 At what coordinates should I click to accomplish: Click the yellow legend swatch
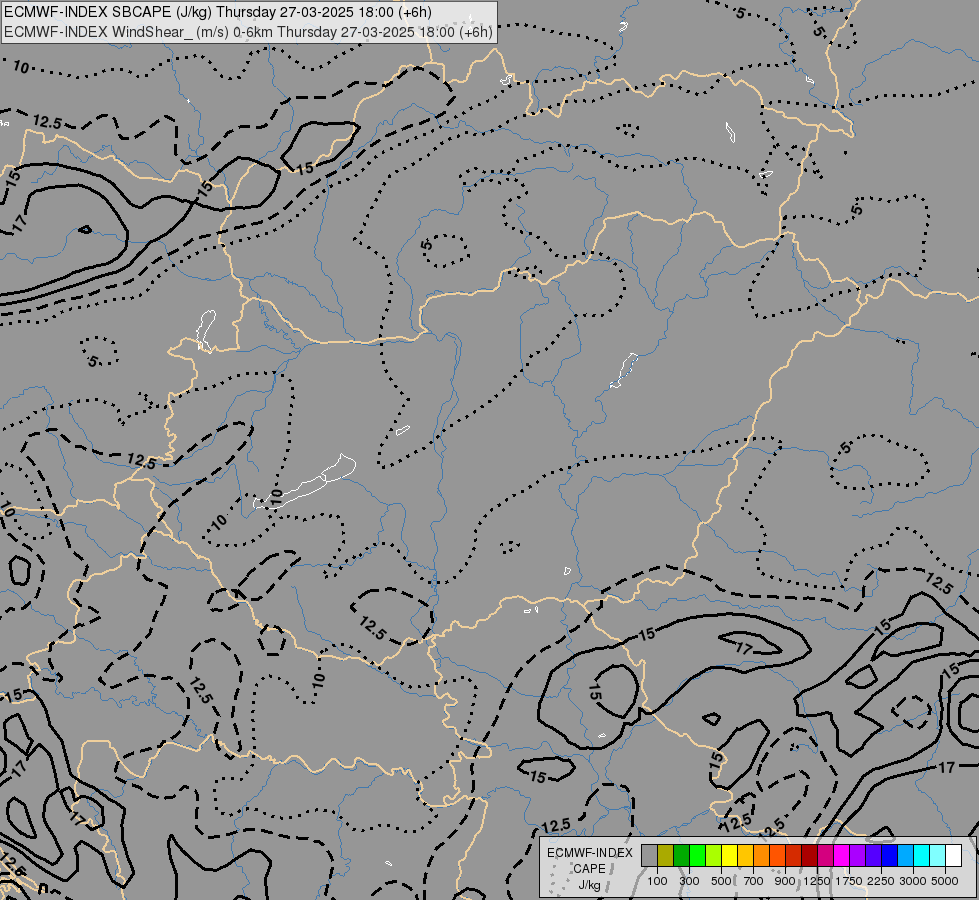[x=730, y=856]
